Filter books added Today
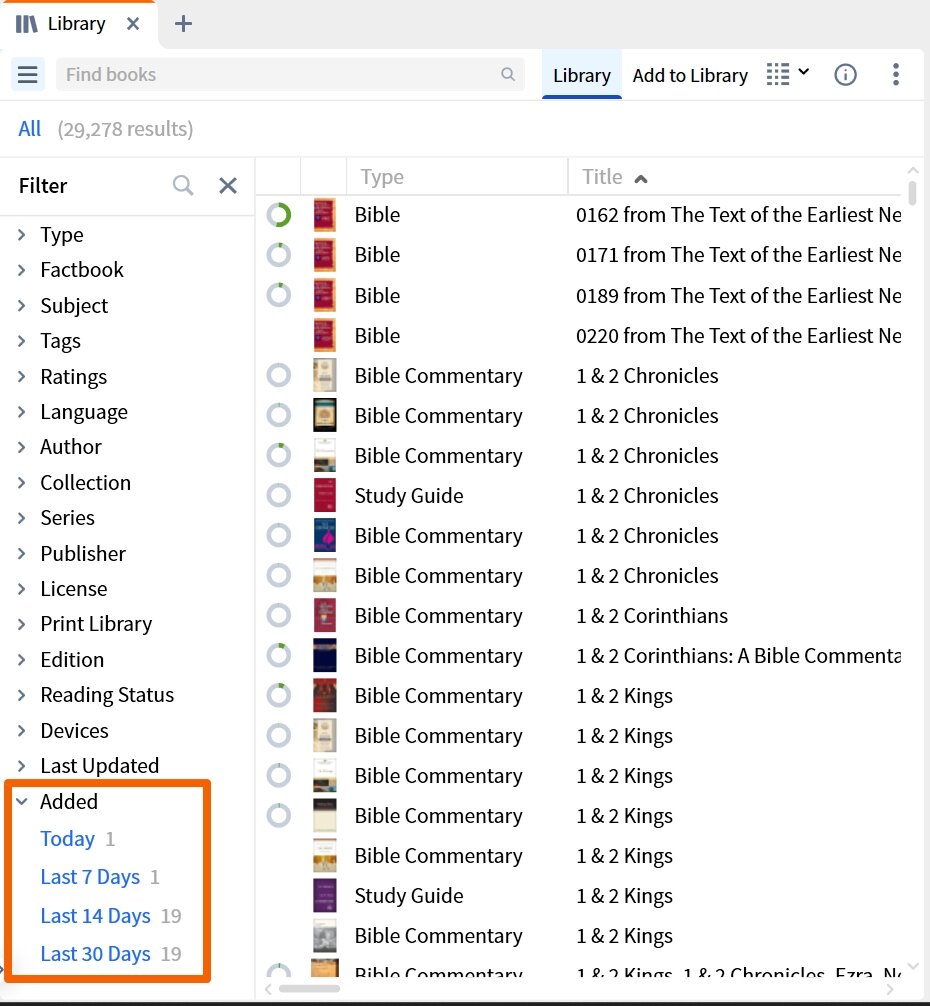This screenshot has height=1006, width=930. pos(67,839)
